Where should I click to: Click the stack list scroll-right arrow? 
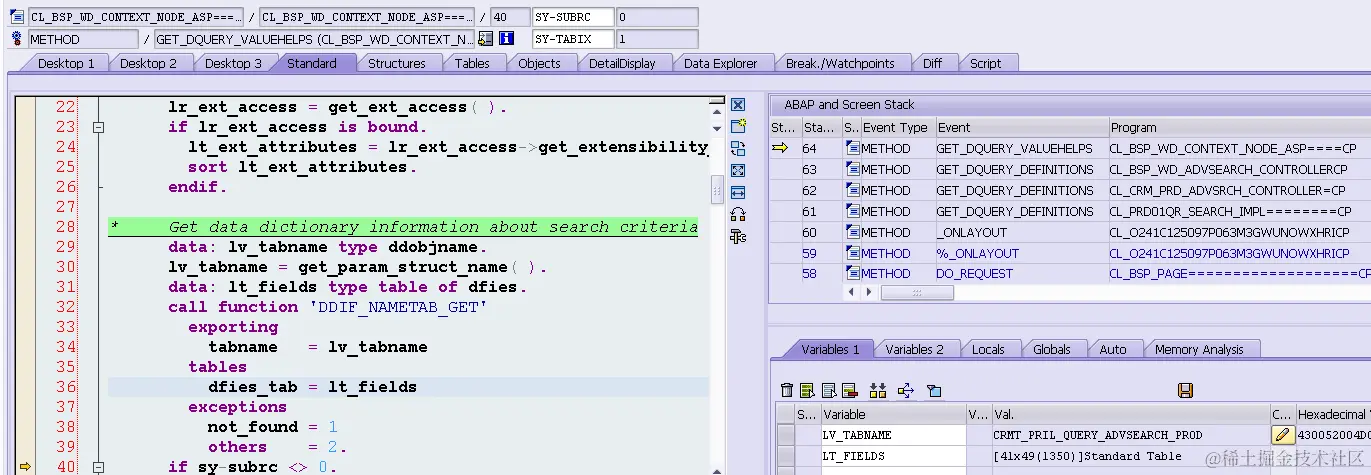(868, 293)
